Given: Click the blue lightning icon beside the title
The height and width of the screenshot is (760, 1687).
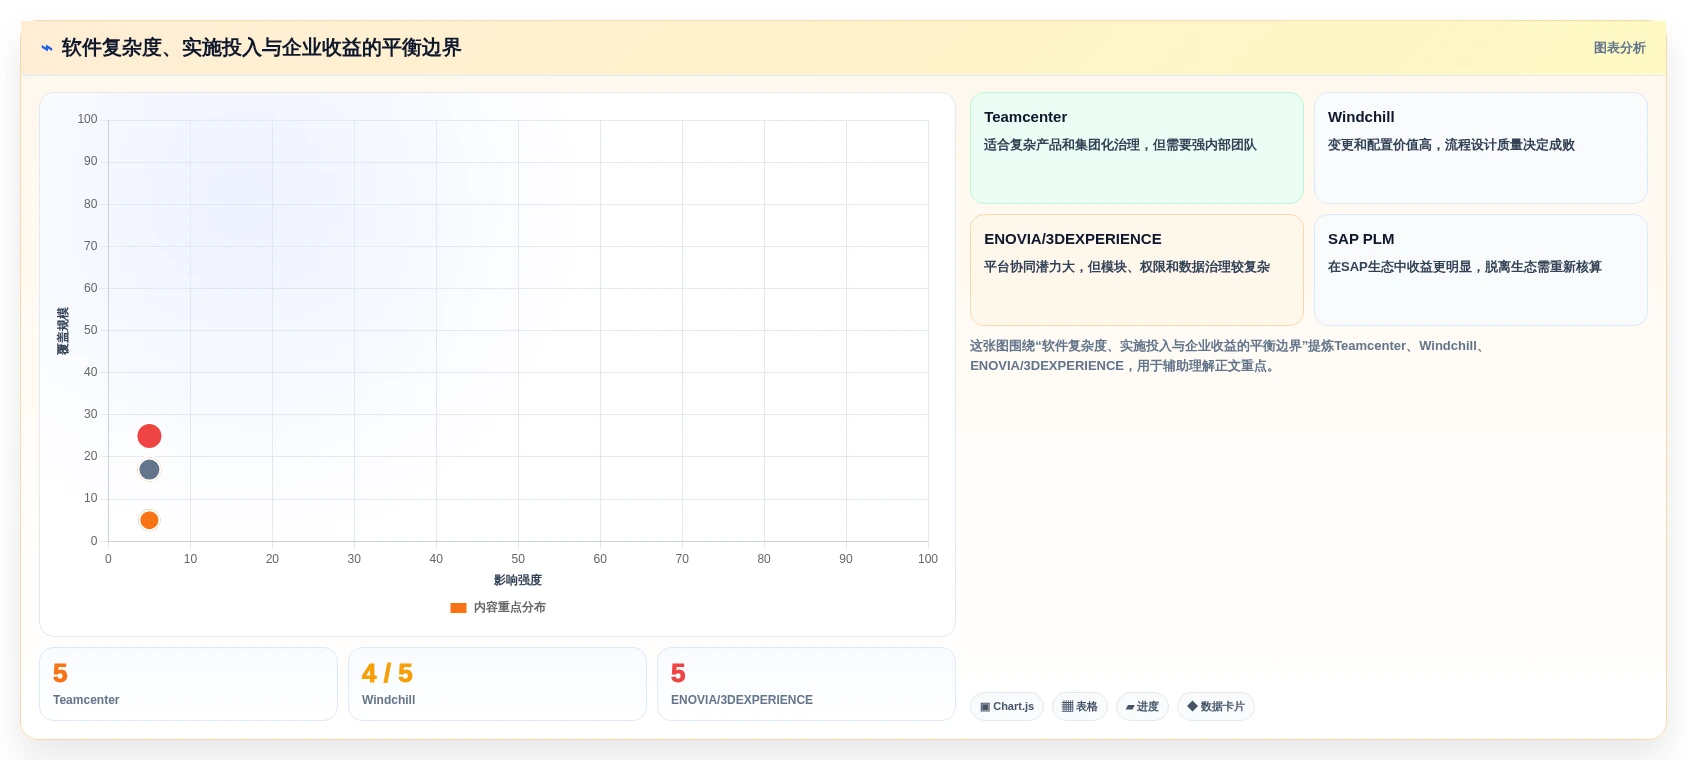Looking at the screenshot, I should point(46,48).
